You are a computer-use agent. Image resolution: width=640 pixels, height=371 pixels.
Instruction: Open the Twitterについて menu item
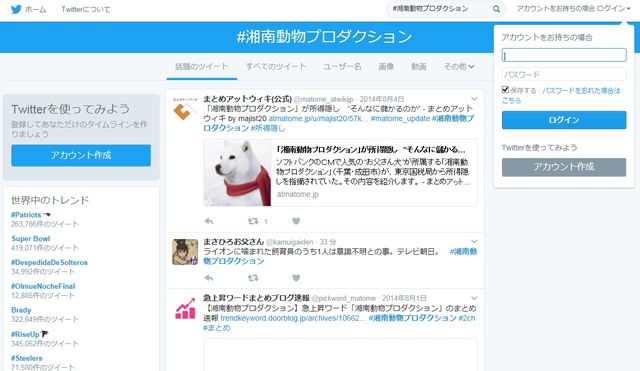(x=86, y=9)
